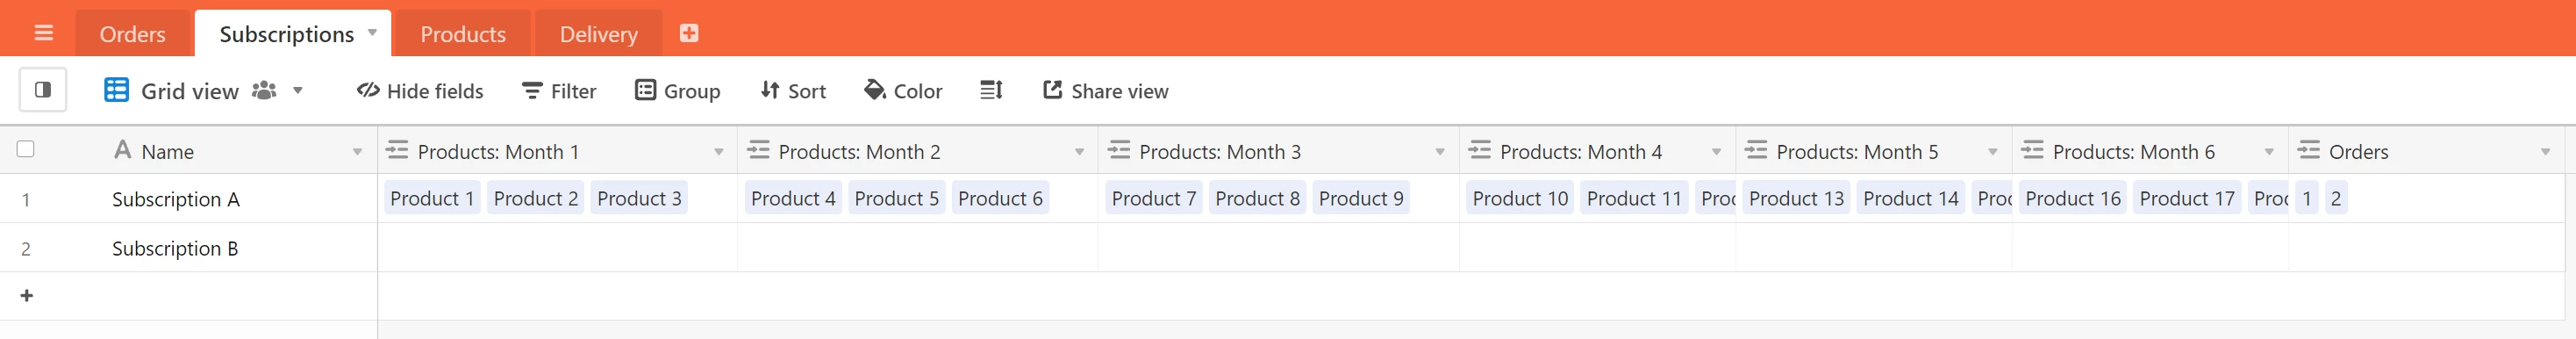Expand Products: Month 1 column menu
The width and height of the screenshot is (2576, 339).
click(718, 152)
